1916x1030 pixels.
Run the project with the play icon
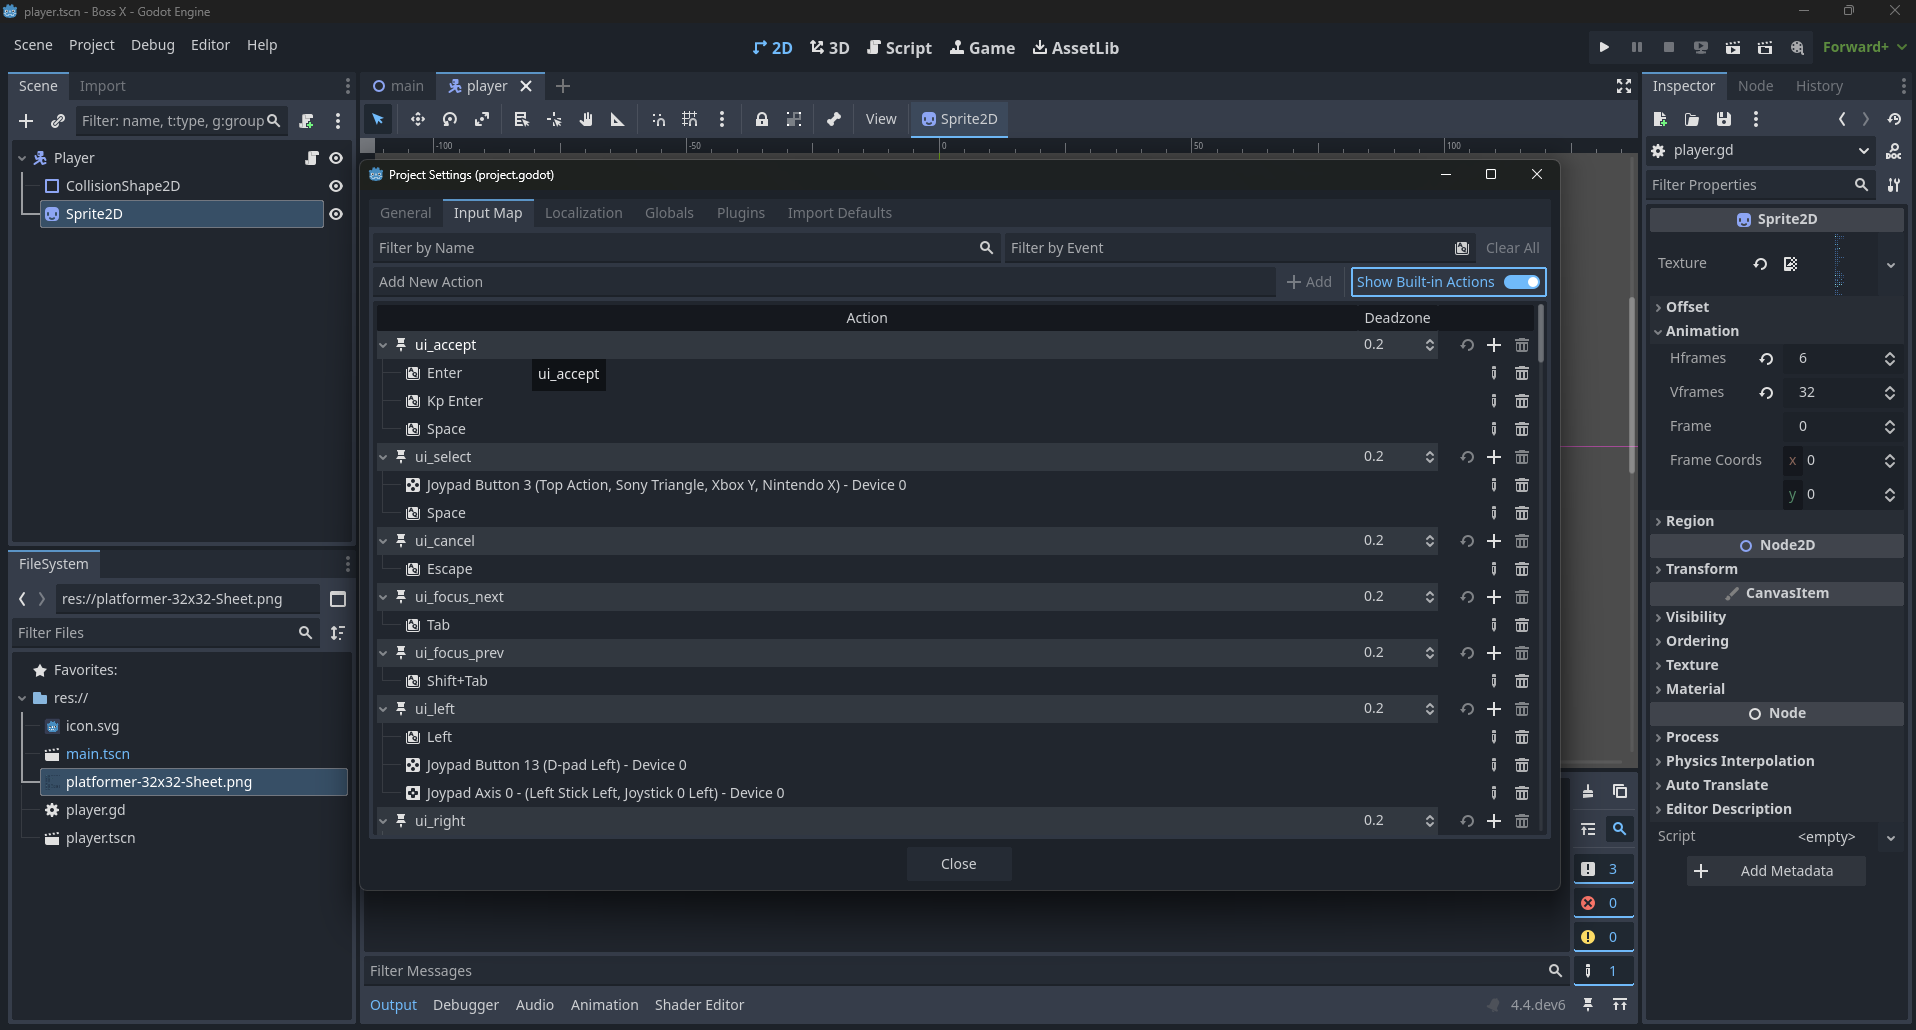click(x=1604, y=47)
